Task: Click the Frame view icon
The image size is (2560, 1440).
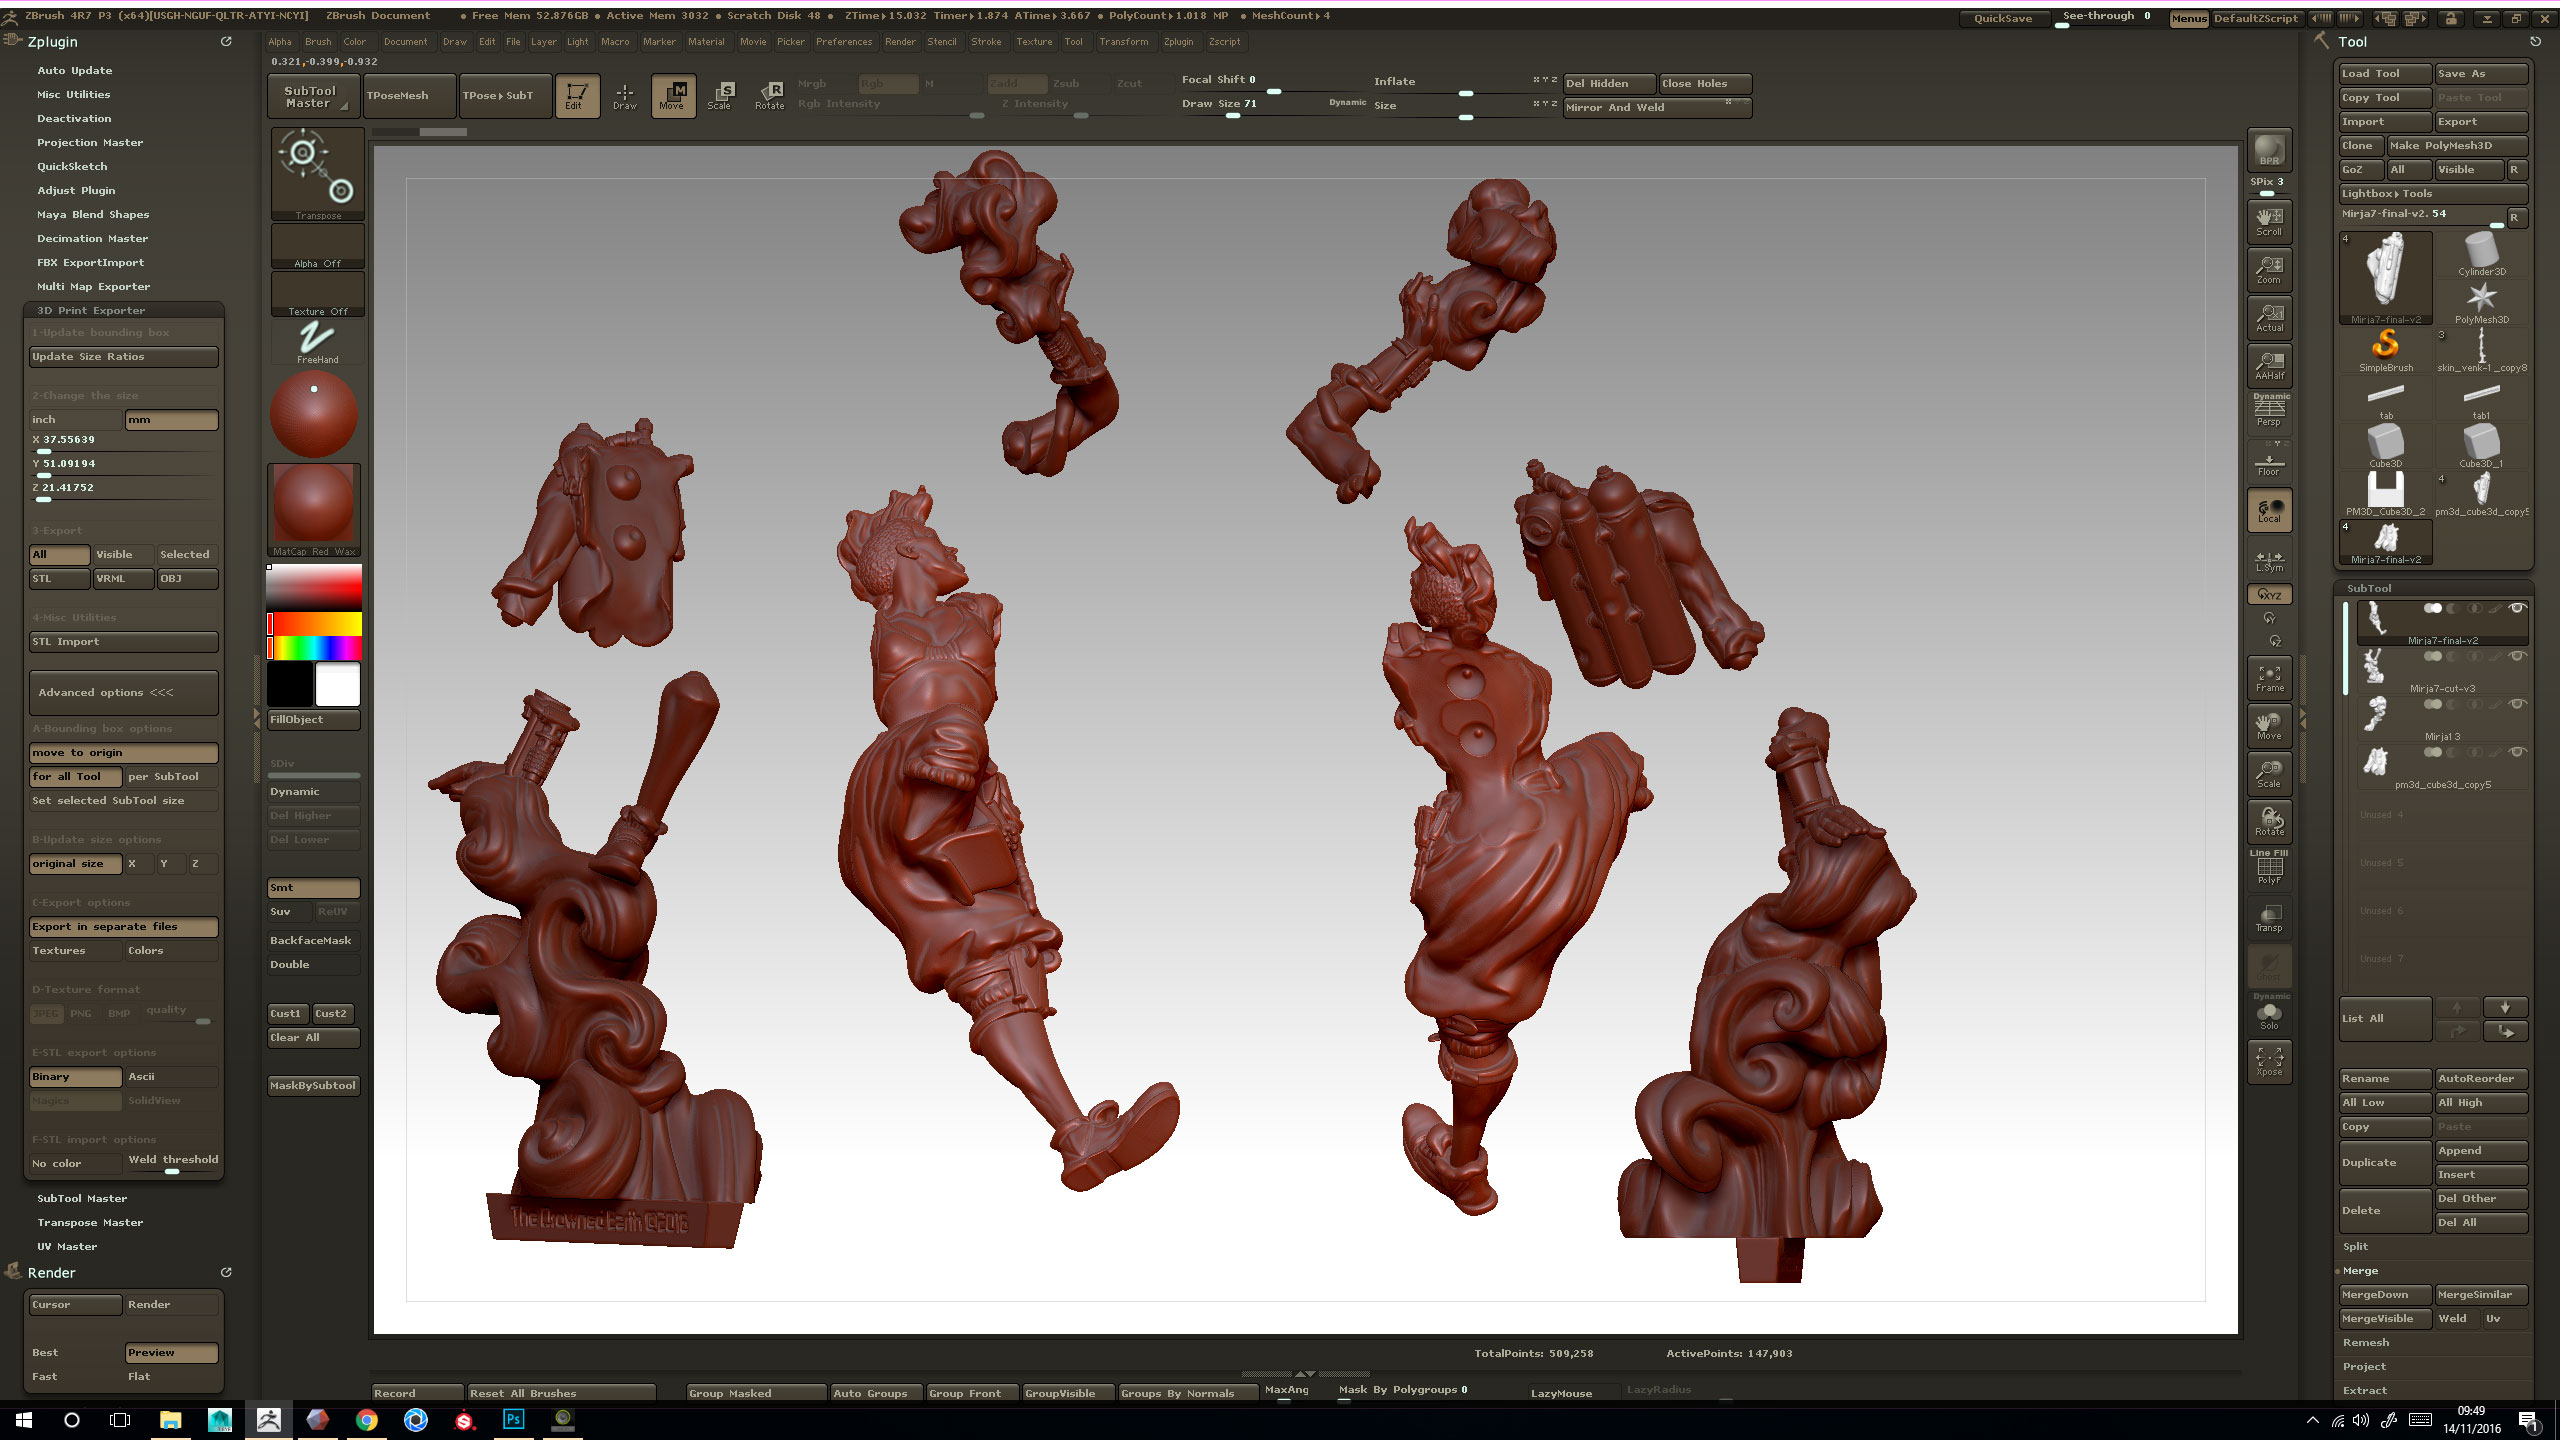Action: (2269, 678)
